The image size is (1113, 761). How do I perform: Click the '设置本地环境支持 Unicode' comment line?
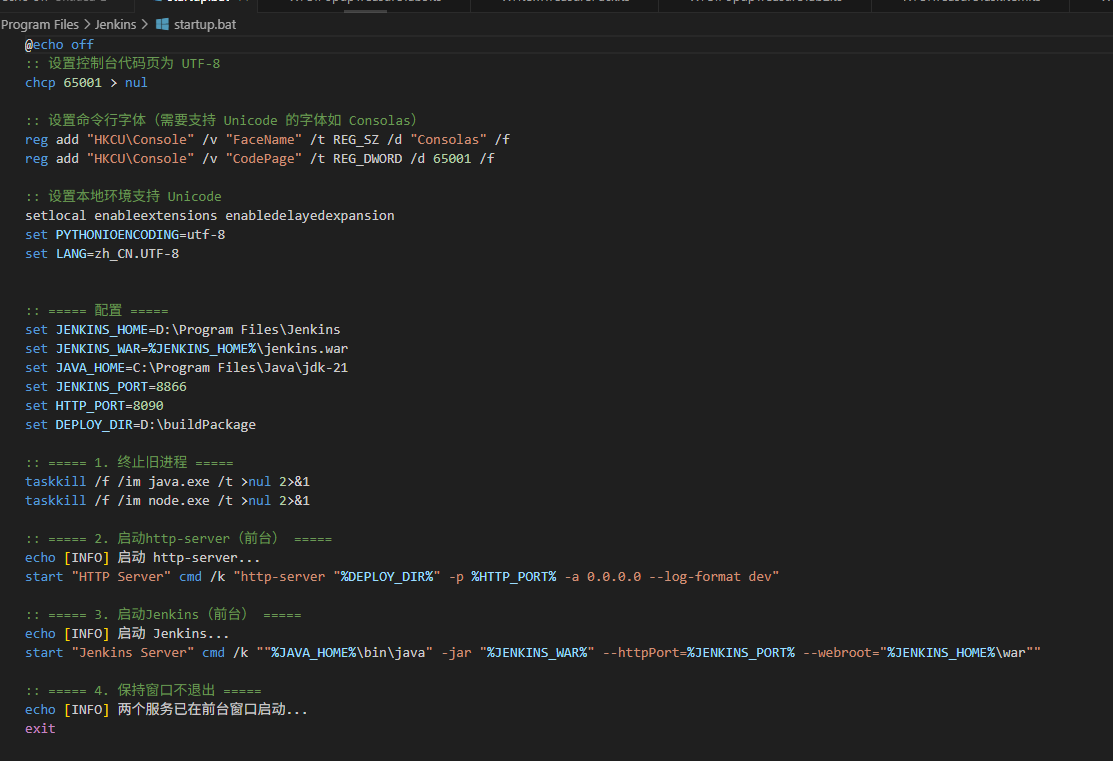click(x=124, y=196)
